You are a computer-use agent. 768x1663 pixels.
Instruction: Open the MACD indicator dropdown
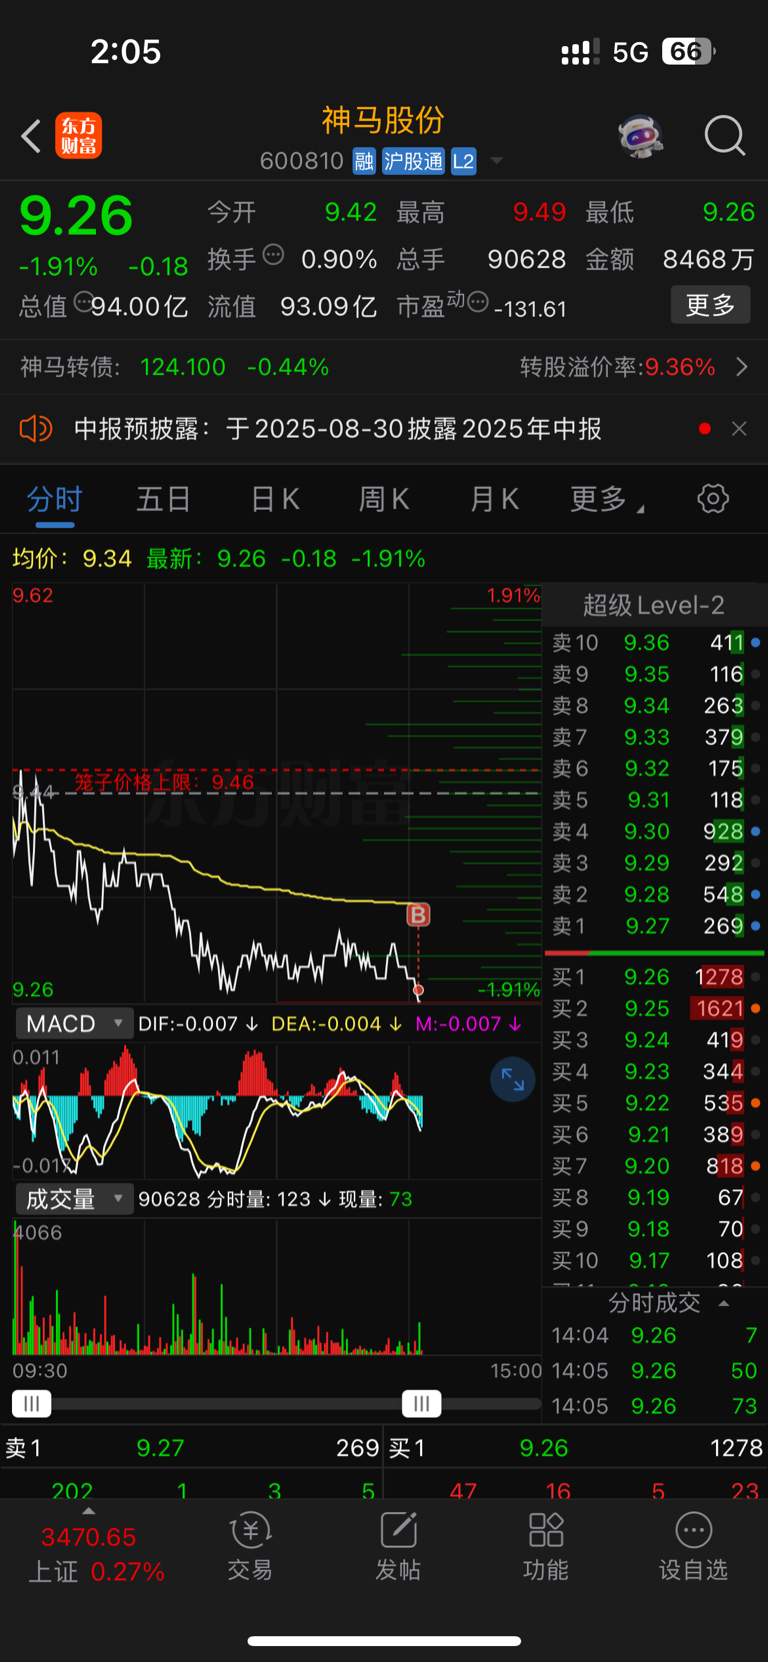74,1024
